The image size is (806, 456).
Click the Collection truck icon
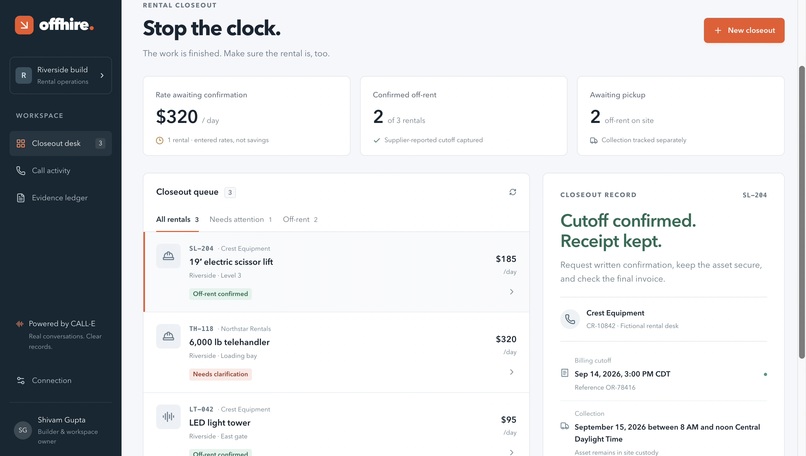coord(564,426)
